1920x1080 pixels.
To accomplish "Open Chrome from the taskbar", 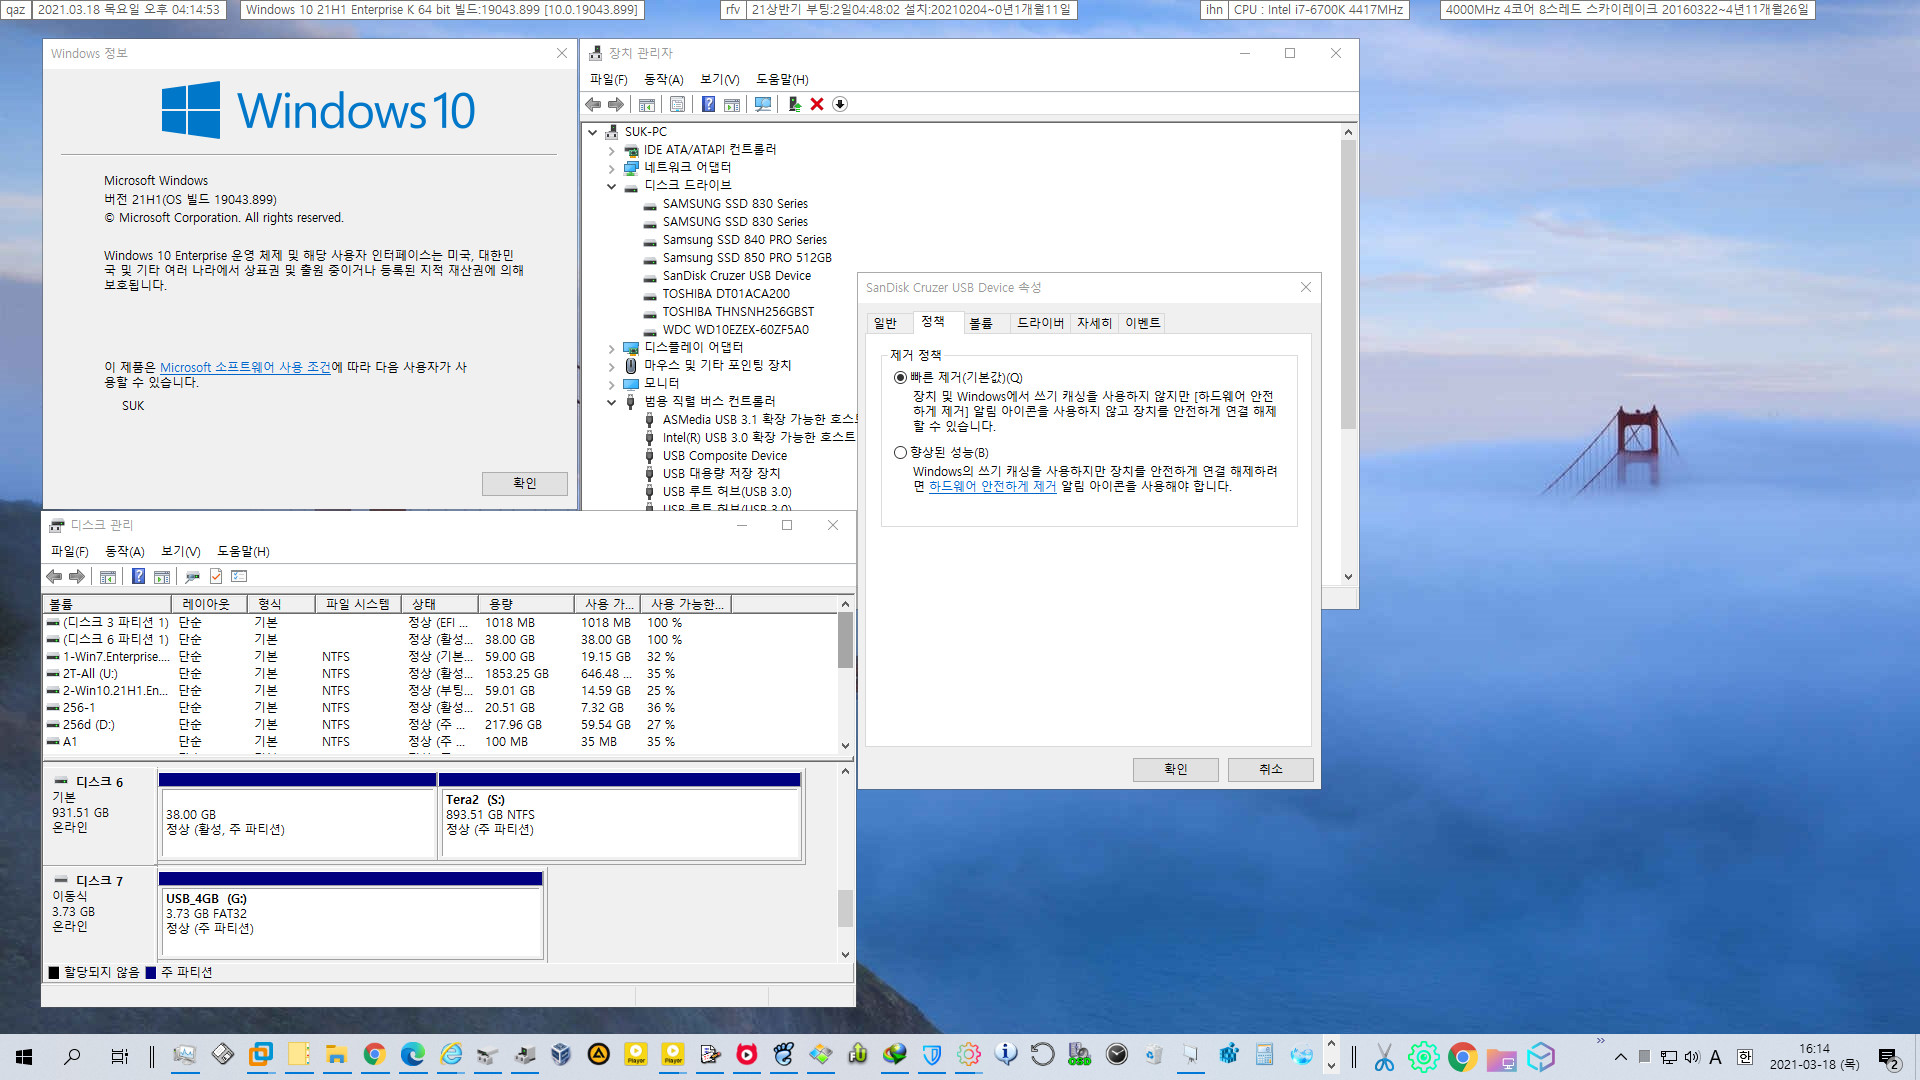I will [x=374, y=1055].
